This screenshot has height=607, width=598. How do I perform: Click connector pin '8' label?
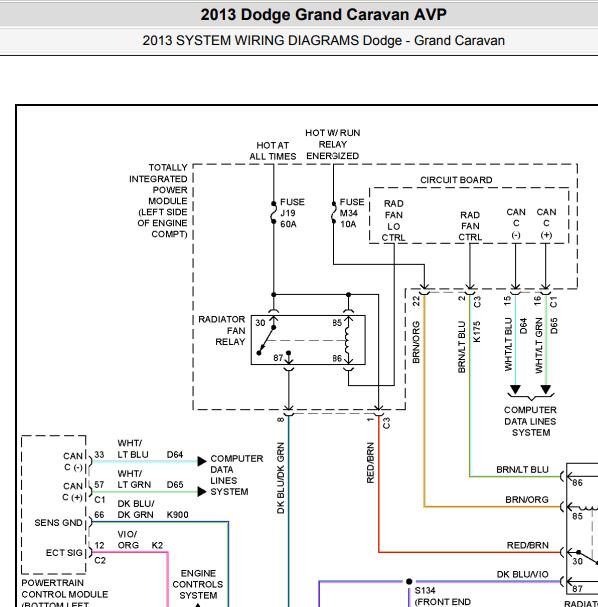click(281, 420)
